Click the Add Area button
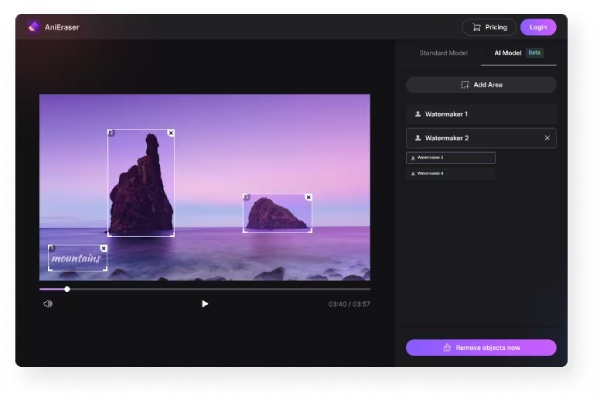The width and height of the screenshot is (600, 401). click(x=481, y=85)
